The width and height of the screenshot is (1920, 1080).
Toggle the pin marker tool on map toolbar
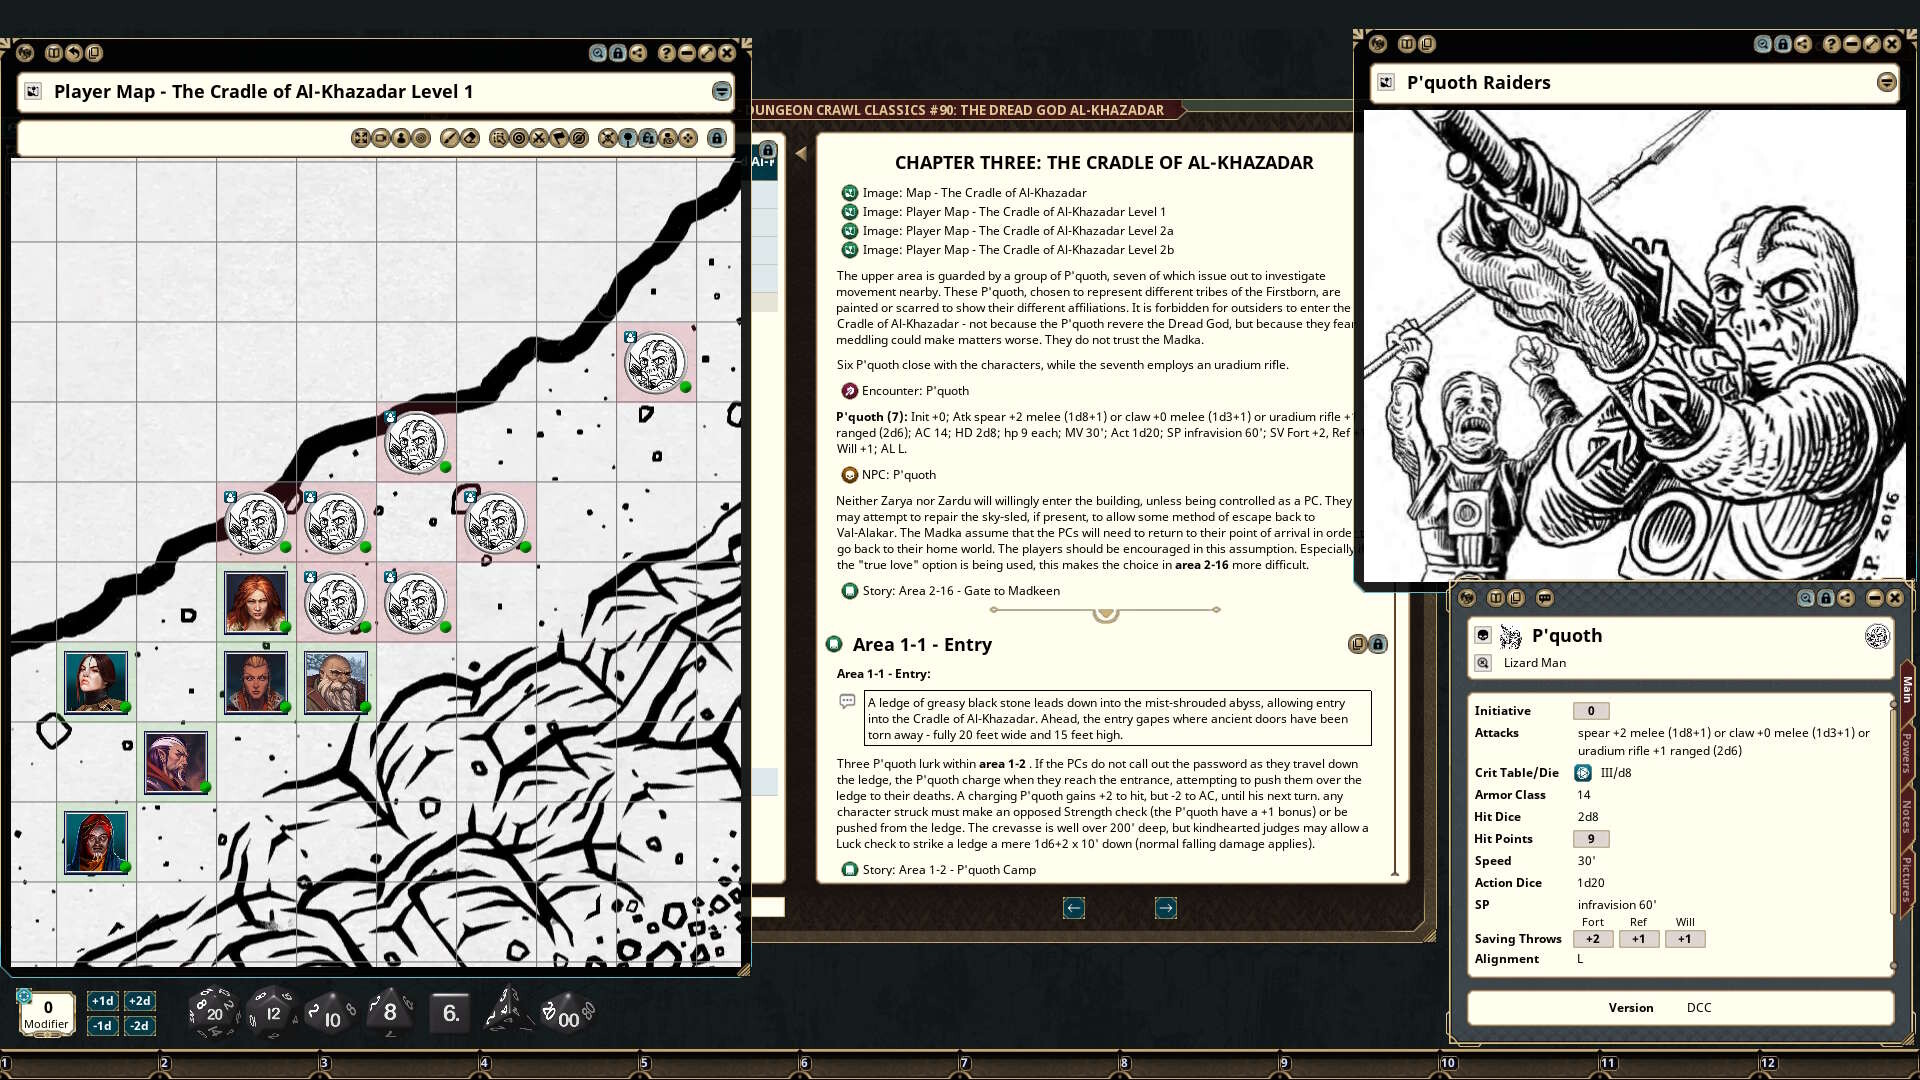pos(627,138)
